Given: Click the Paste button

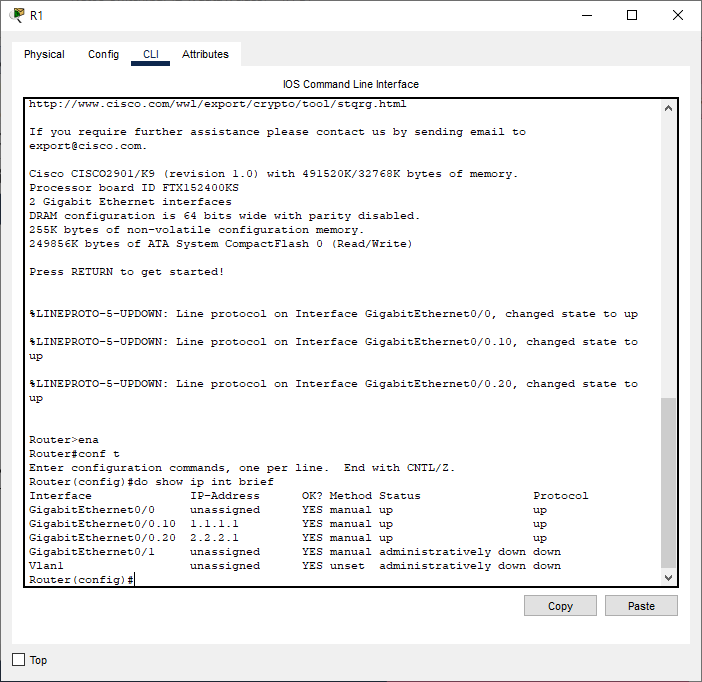Looking at the screenshot, I should 641,605.
